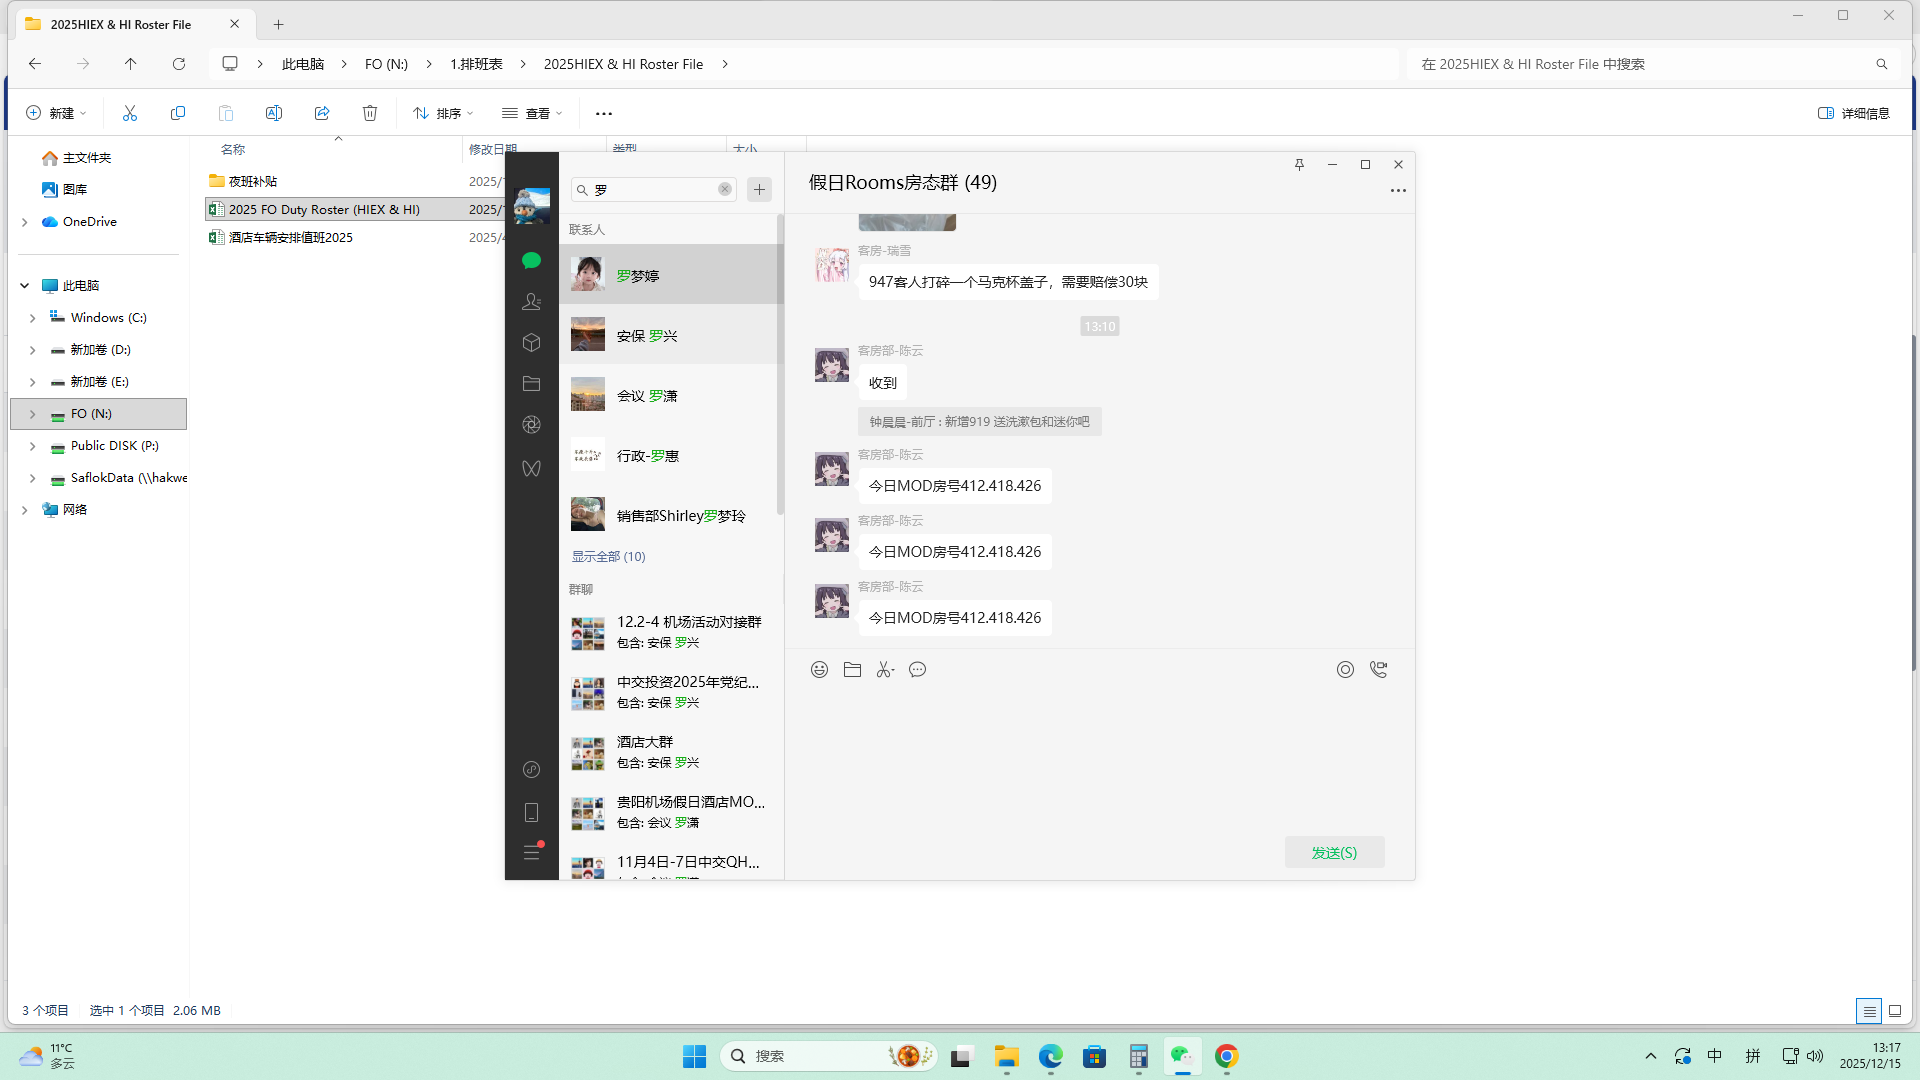Open WeChat Moments aperture icon
Image resolution: width=1920 pixels, height=1080 pixels.
(x=531, y=425)
